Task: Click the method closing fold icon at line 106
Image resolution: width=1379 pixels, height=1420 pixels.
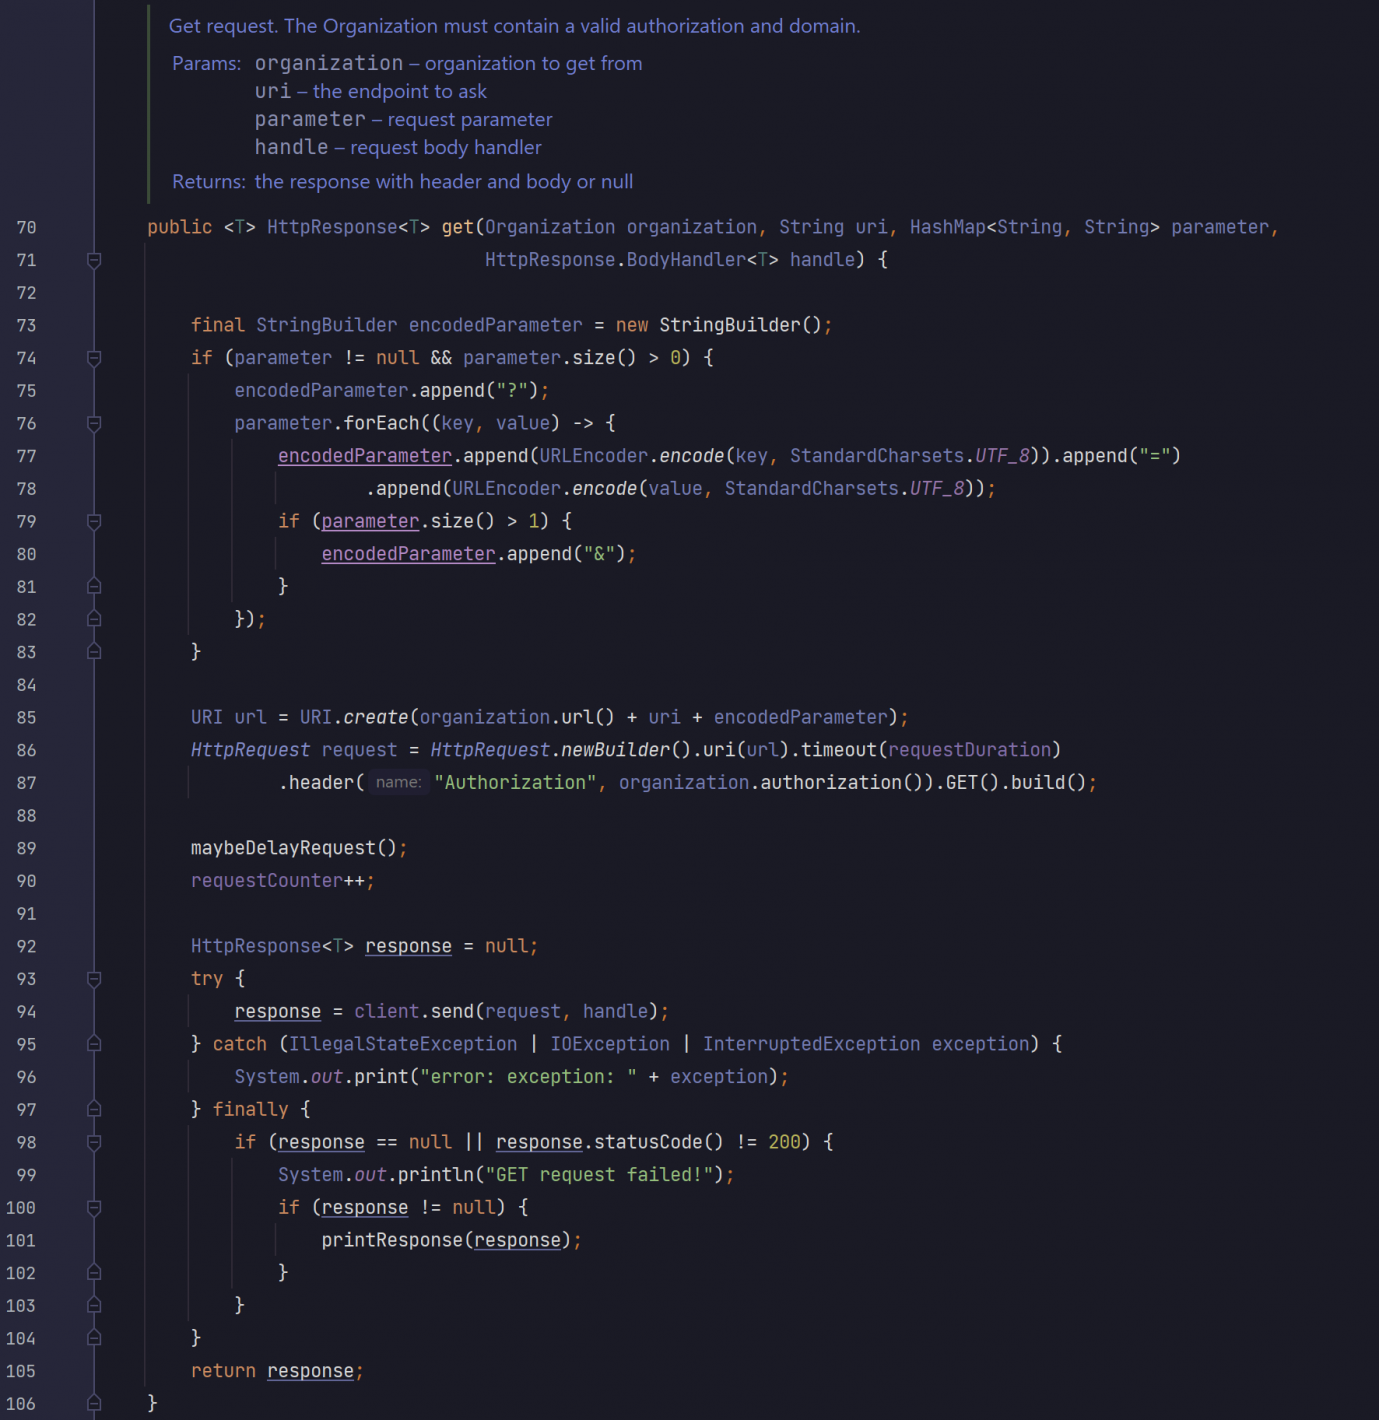Action: (93, 1402)
